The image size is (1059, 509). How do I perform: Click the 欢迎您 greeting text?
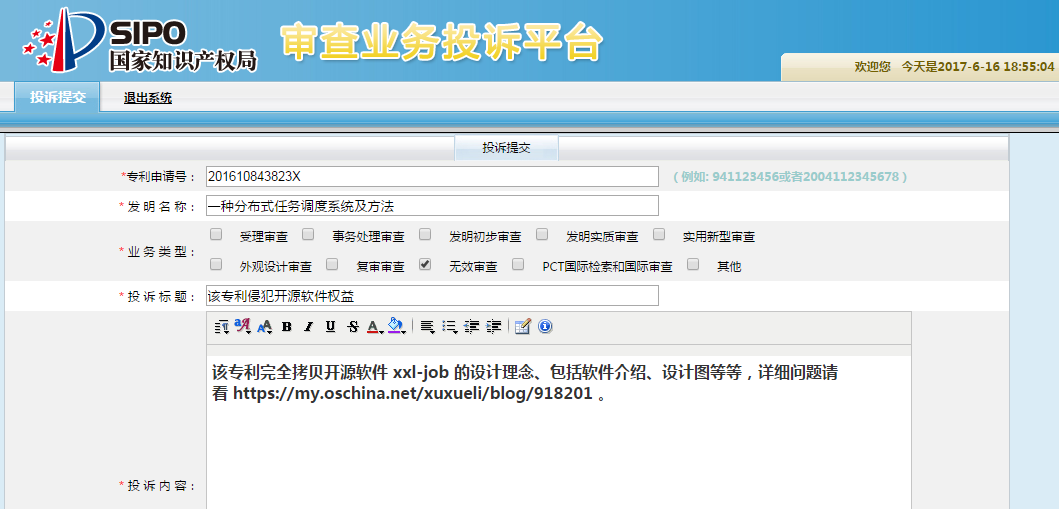872,67
